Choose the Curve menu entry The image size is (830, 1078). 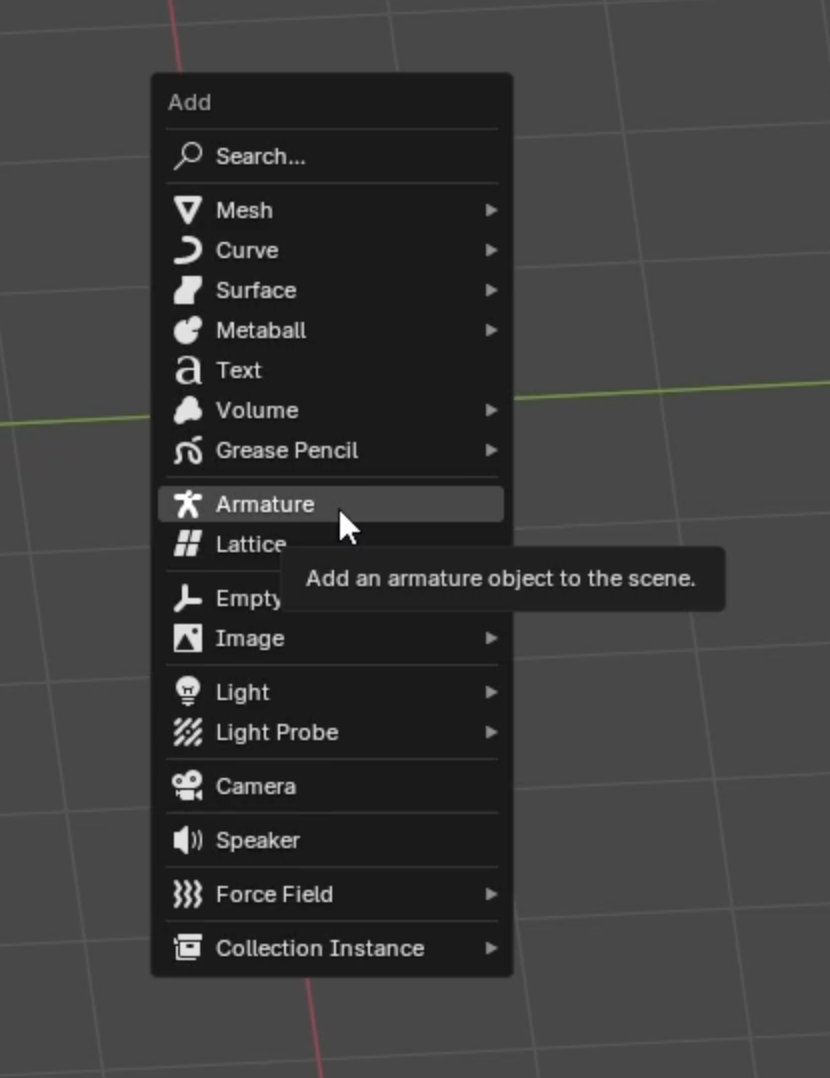[331, 250]
